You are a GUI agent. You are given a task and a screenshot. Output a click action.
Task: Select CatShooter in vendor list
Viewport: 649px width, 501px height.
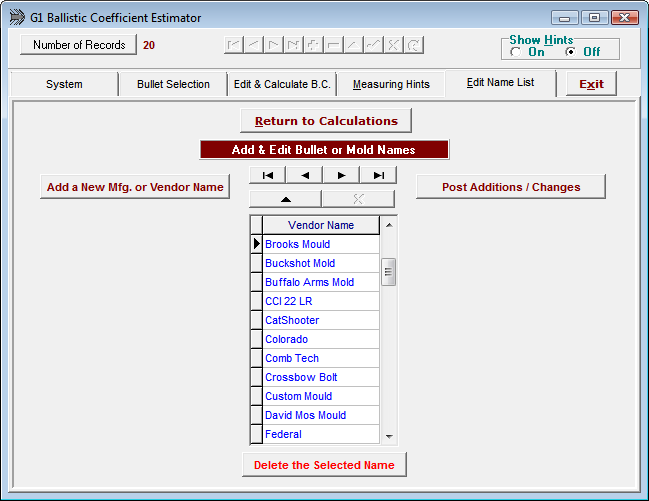[x=321, y=320]
